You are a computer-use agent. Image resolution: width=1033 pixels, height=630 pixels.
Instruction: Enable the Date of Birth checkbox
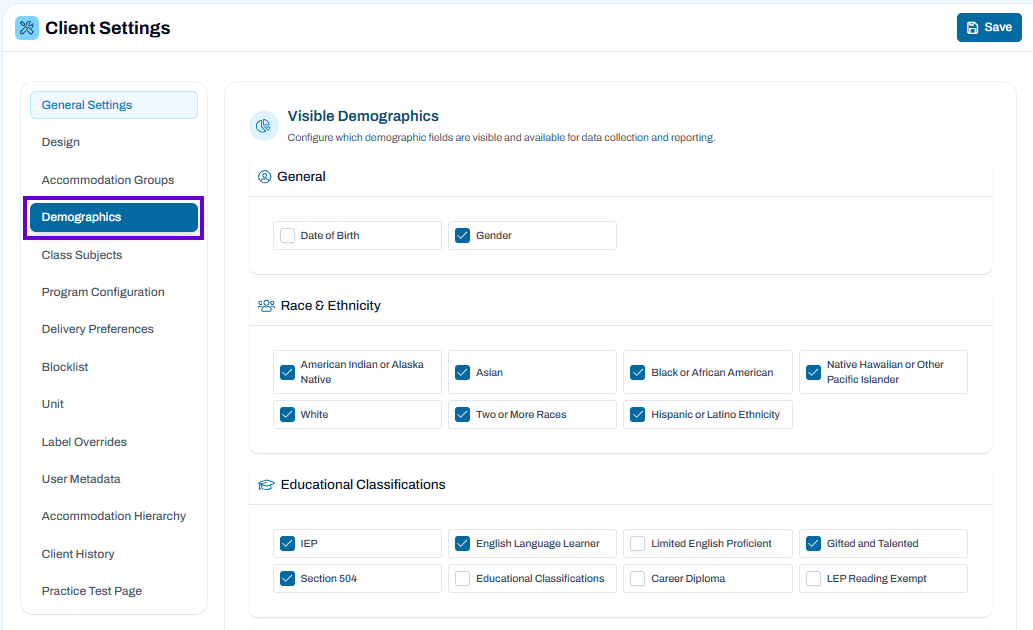pyautogui.click(x=287, y=235)
